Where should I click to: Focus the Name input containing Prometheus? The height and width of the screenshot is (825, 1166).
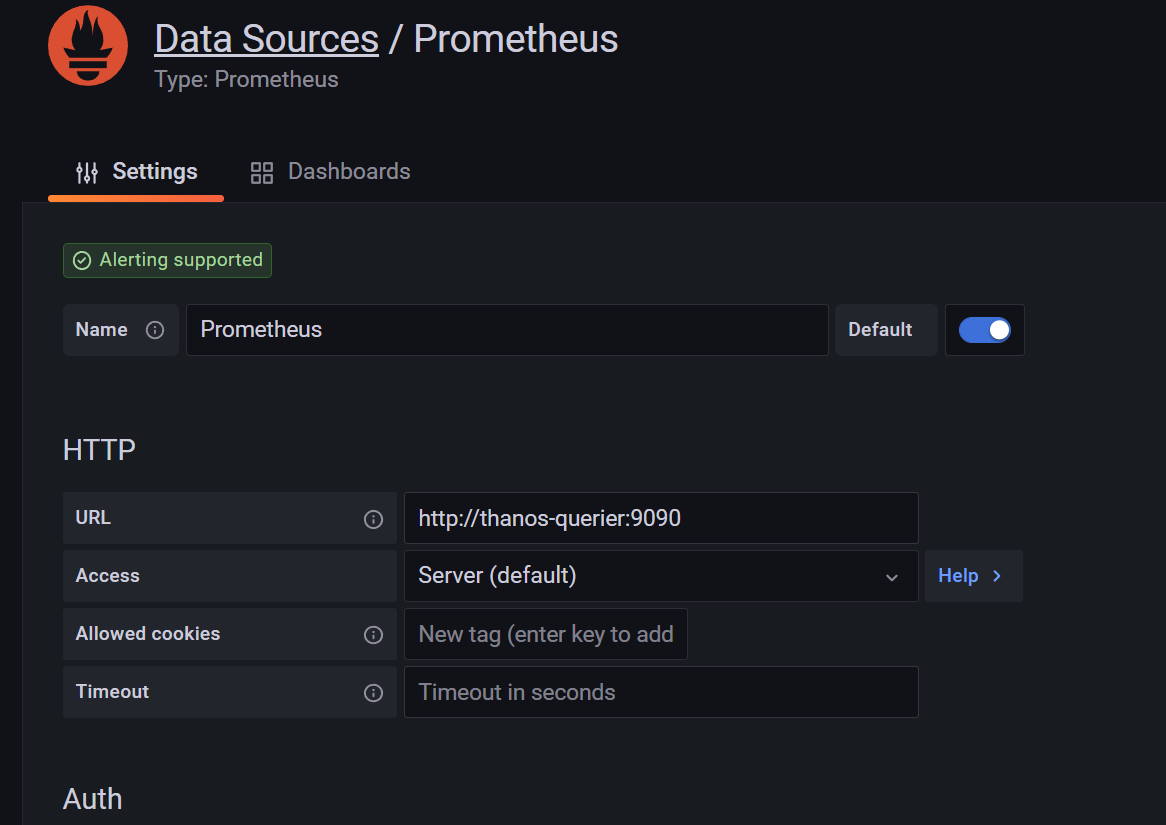tap(507, 330)
